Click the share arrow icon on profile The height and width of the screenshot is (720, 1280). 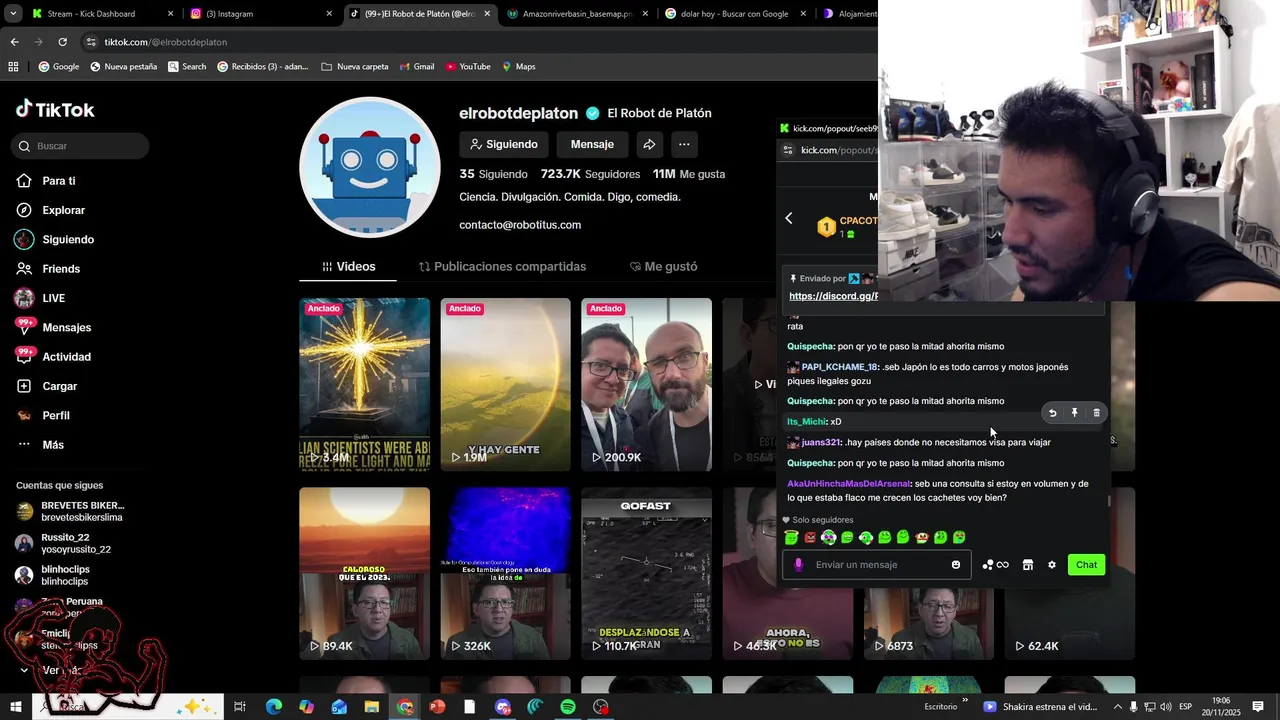(x=649, y=144)
